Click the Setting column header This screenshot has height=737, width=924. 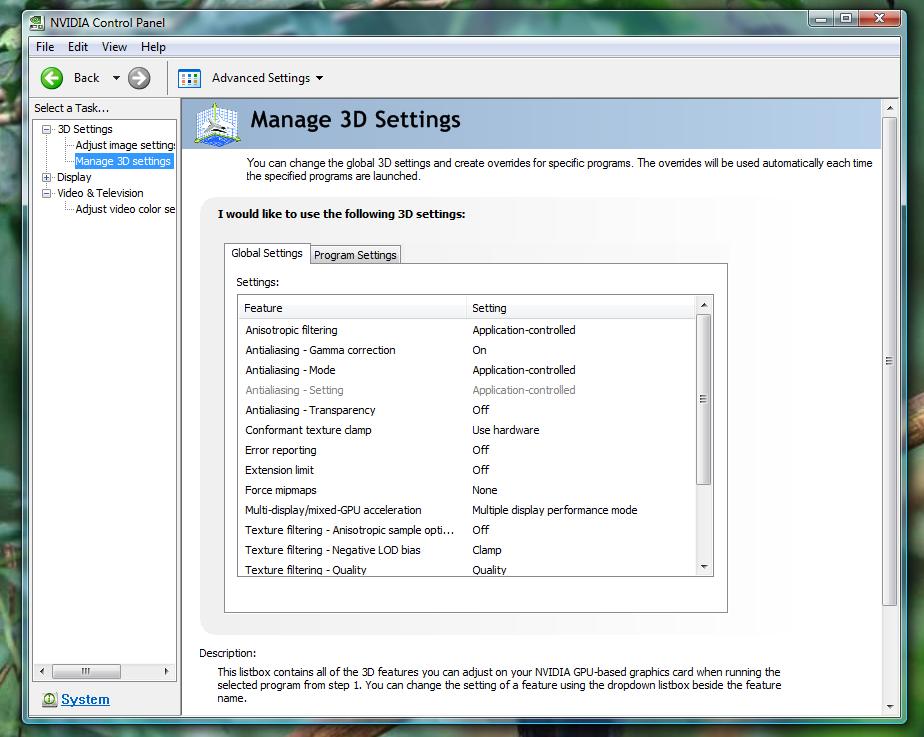coord(581,308)
